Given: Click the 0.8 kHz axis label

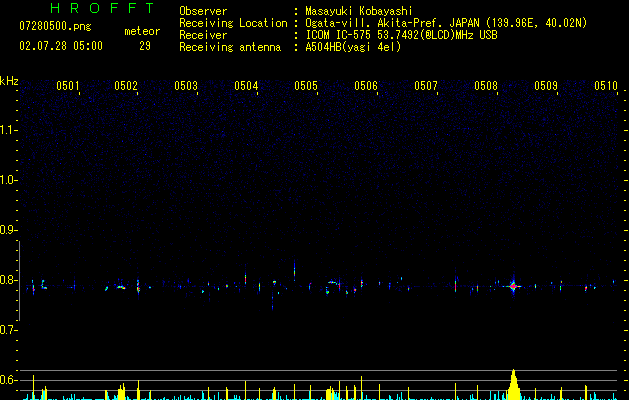Looking at the screenshot, I should click(8, 280).
